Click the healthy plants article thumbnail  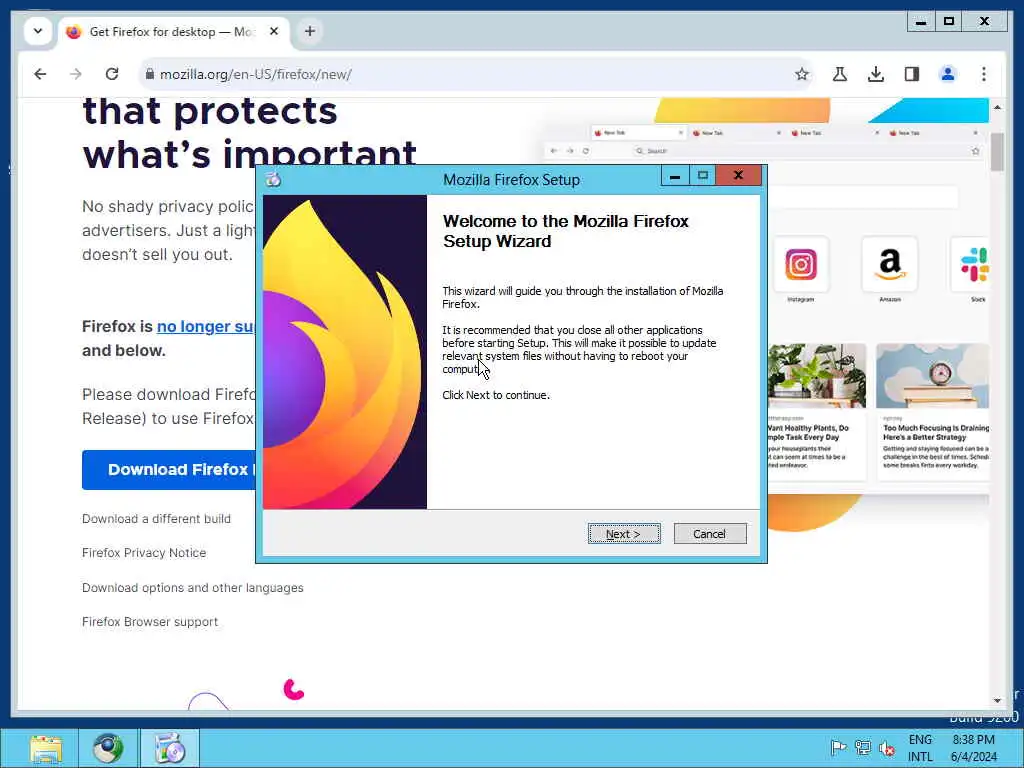pos(817,376)
